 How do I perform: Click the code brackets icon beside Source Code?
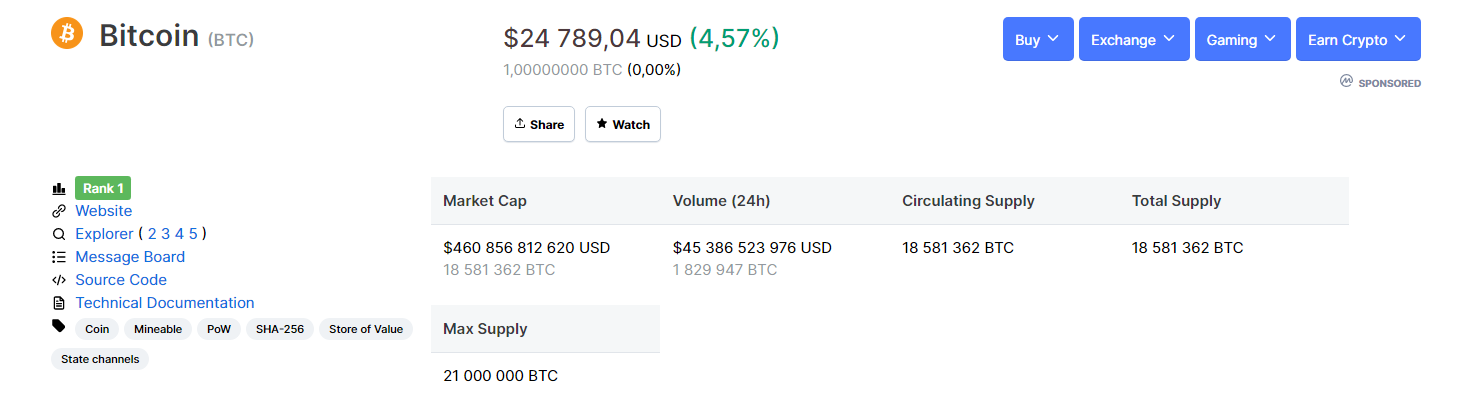58,280
